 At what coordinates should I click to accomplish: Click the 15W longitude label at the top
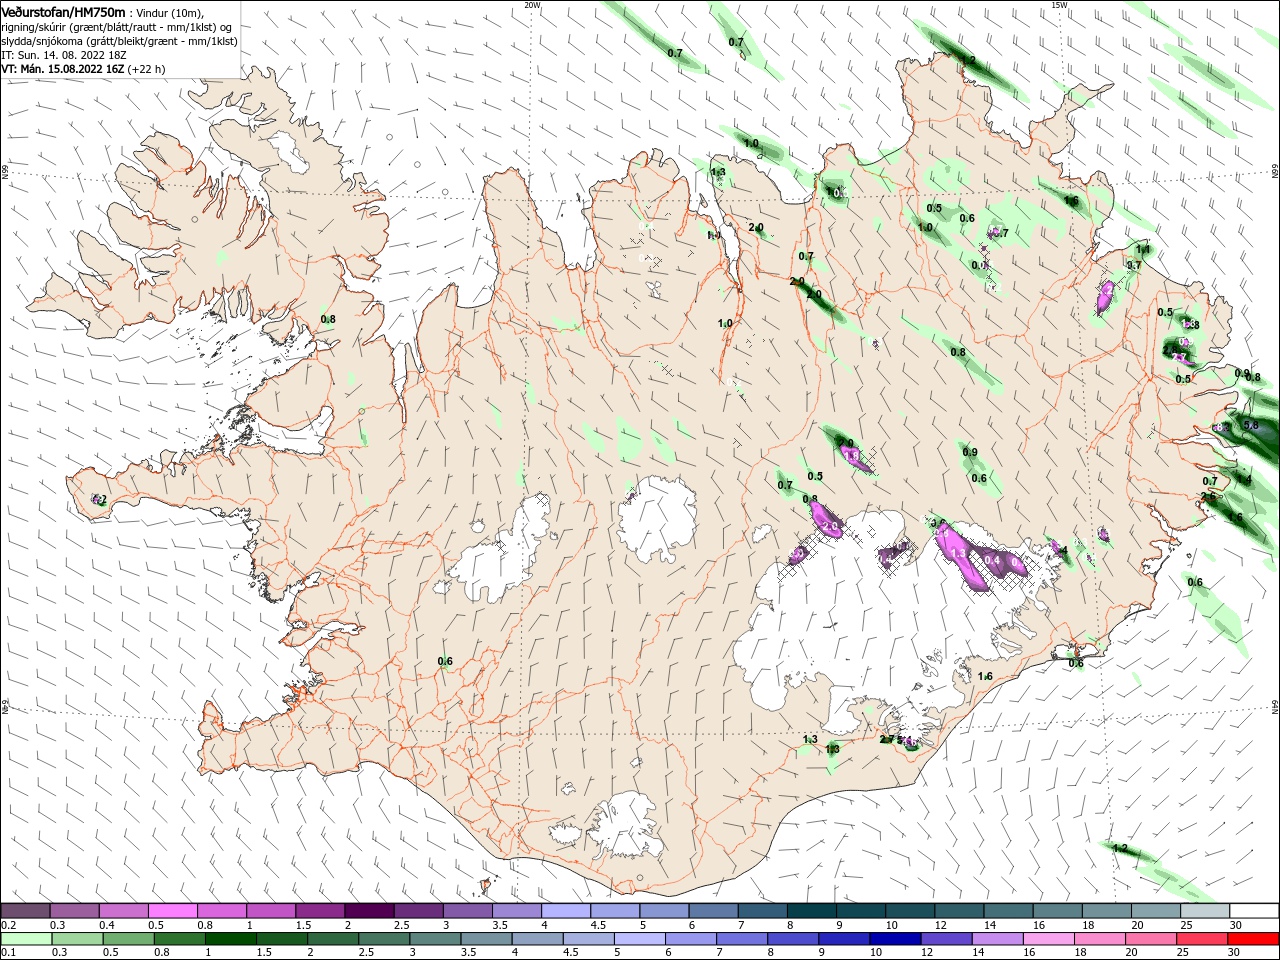(1059, 5)
